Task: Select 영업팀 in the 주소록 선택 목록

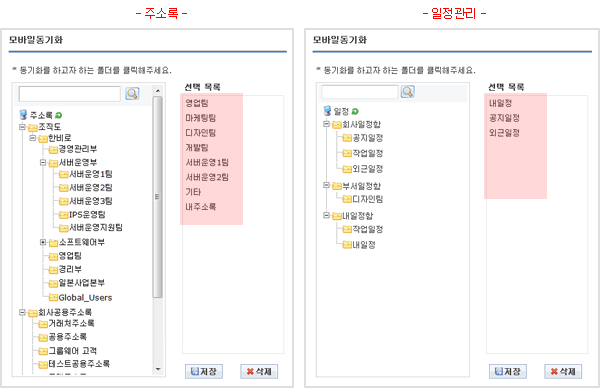Action: coord(197,103)
